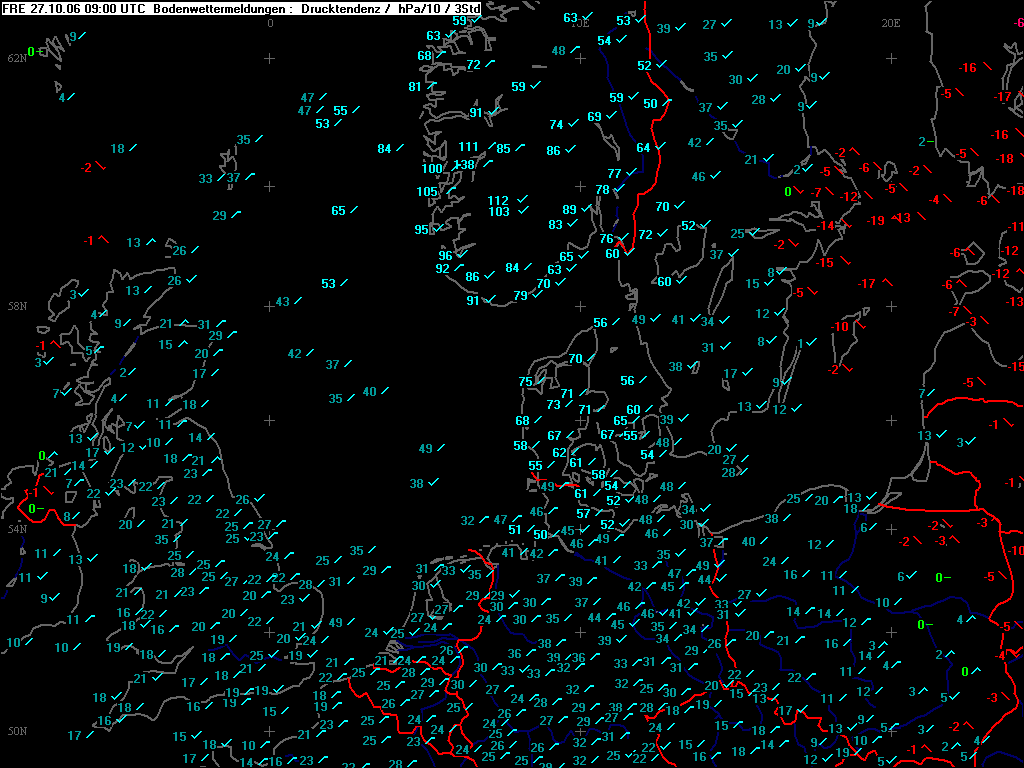Select the 54N latitude label

[x=17, y=528]
